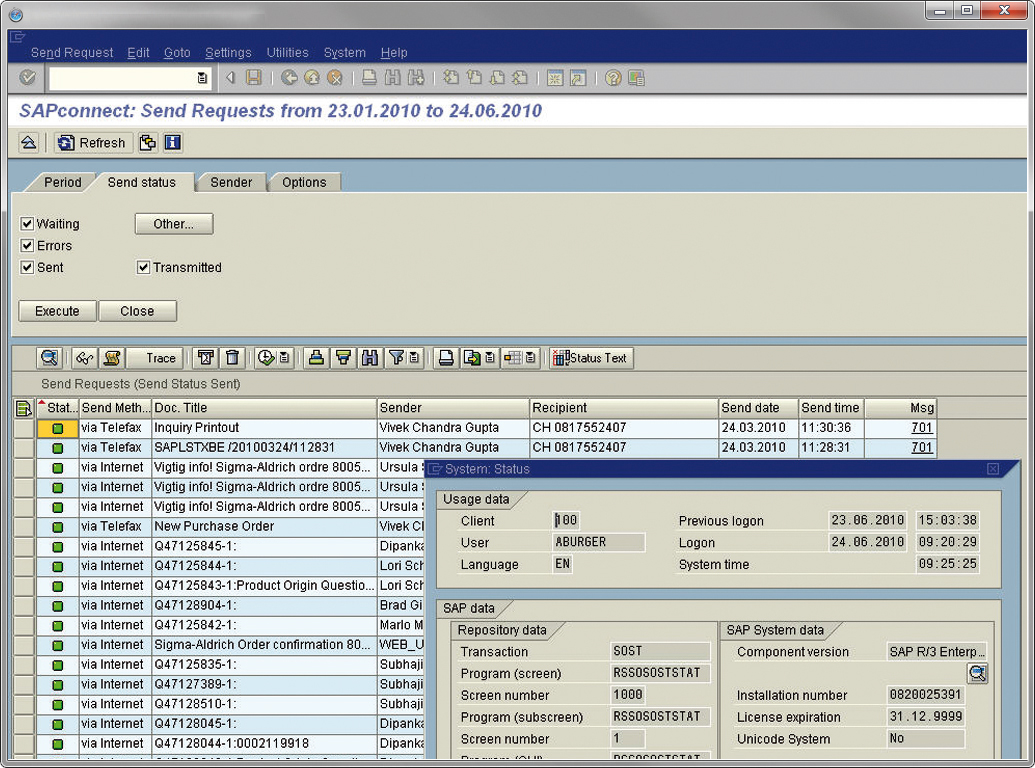Switch to the Period tab
This screenshot has height=768, width=1035.
[x=63, y=182]
